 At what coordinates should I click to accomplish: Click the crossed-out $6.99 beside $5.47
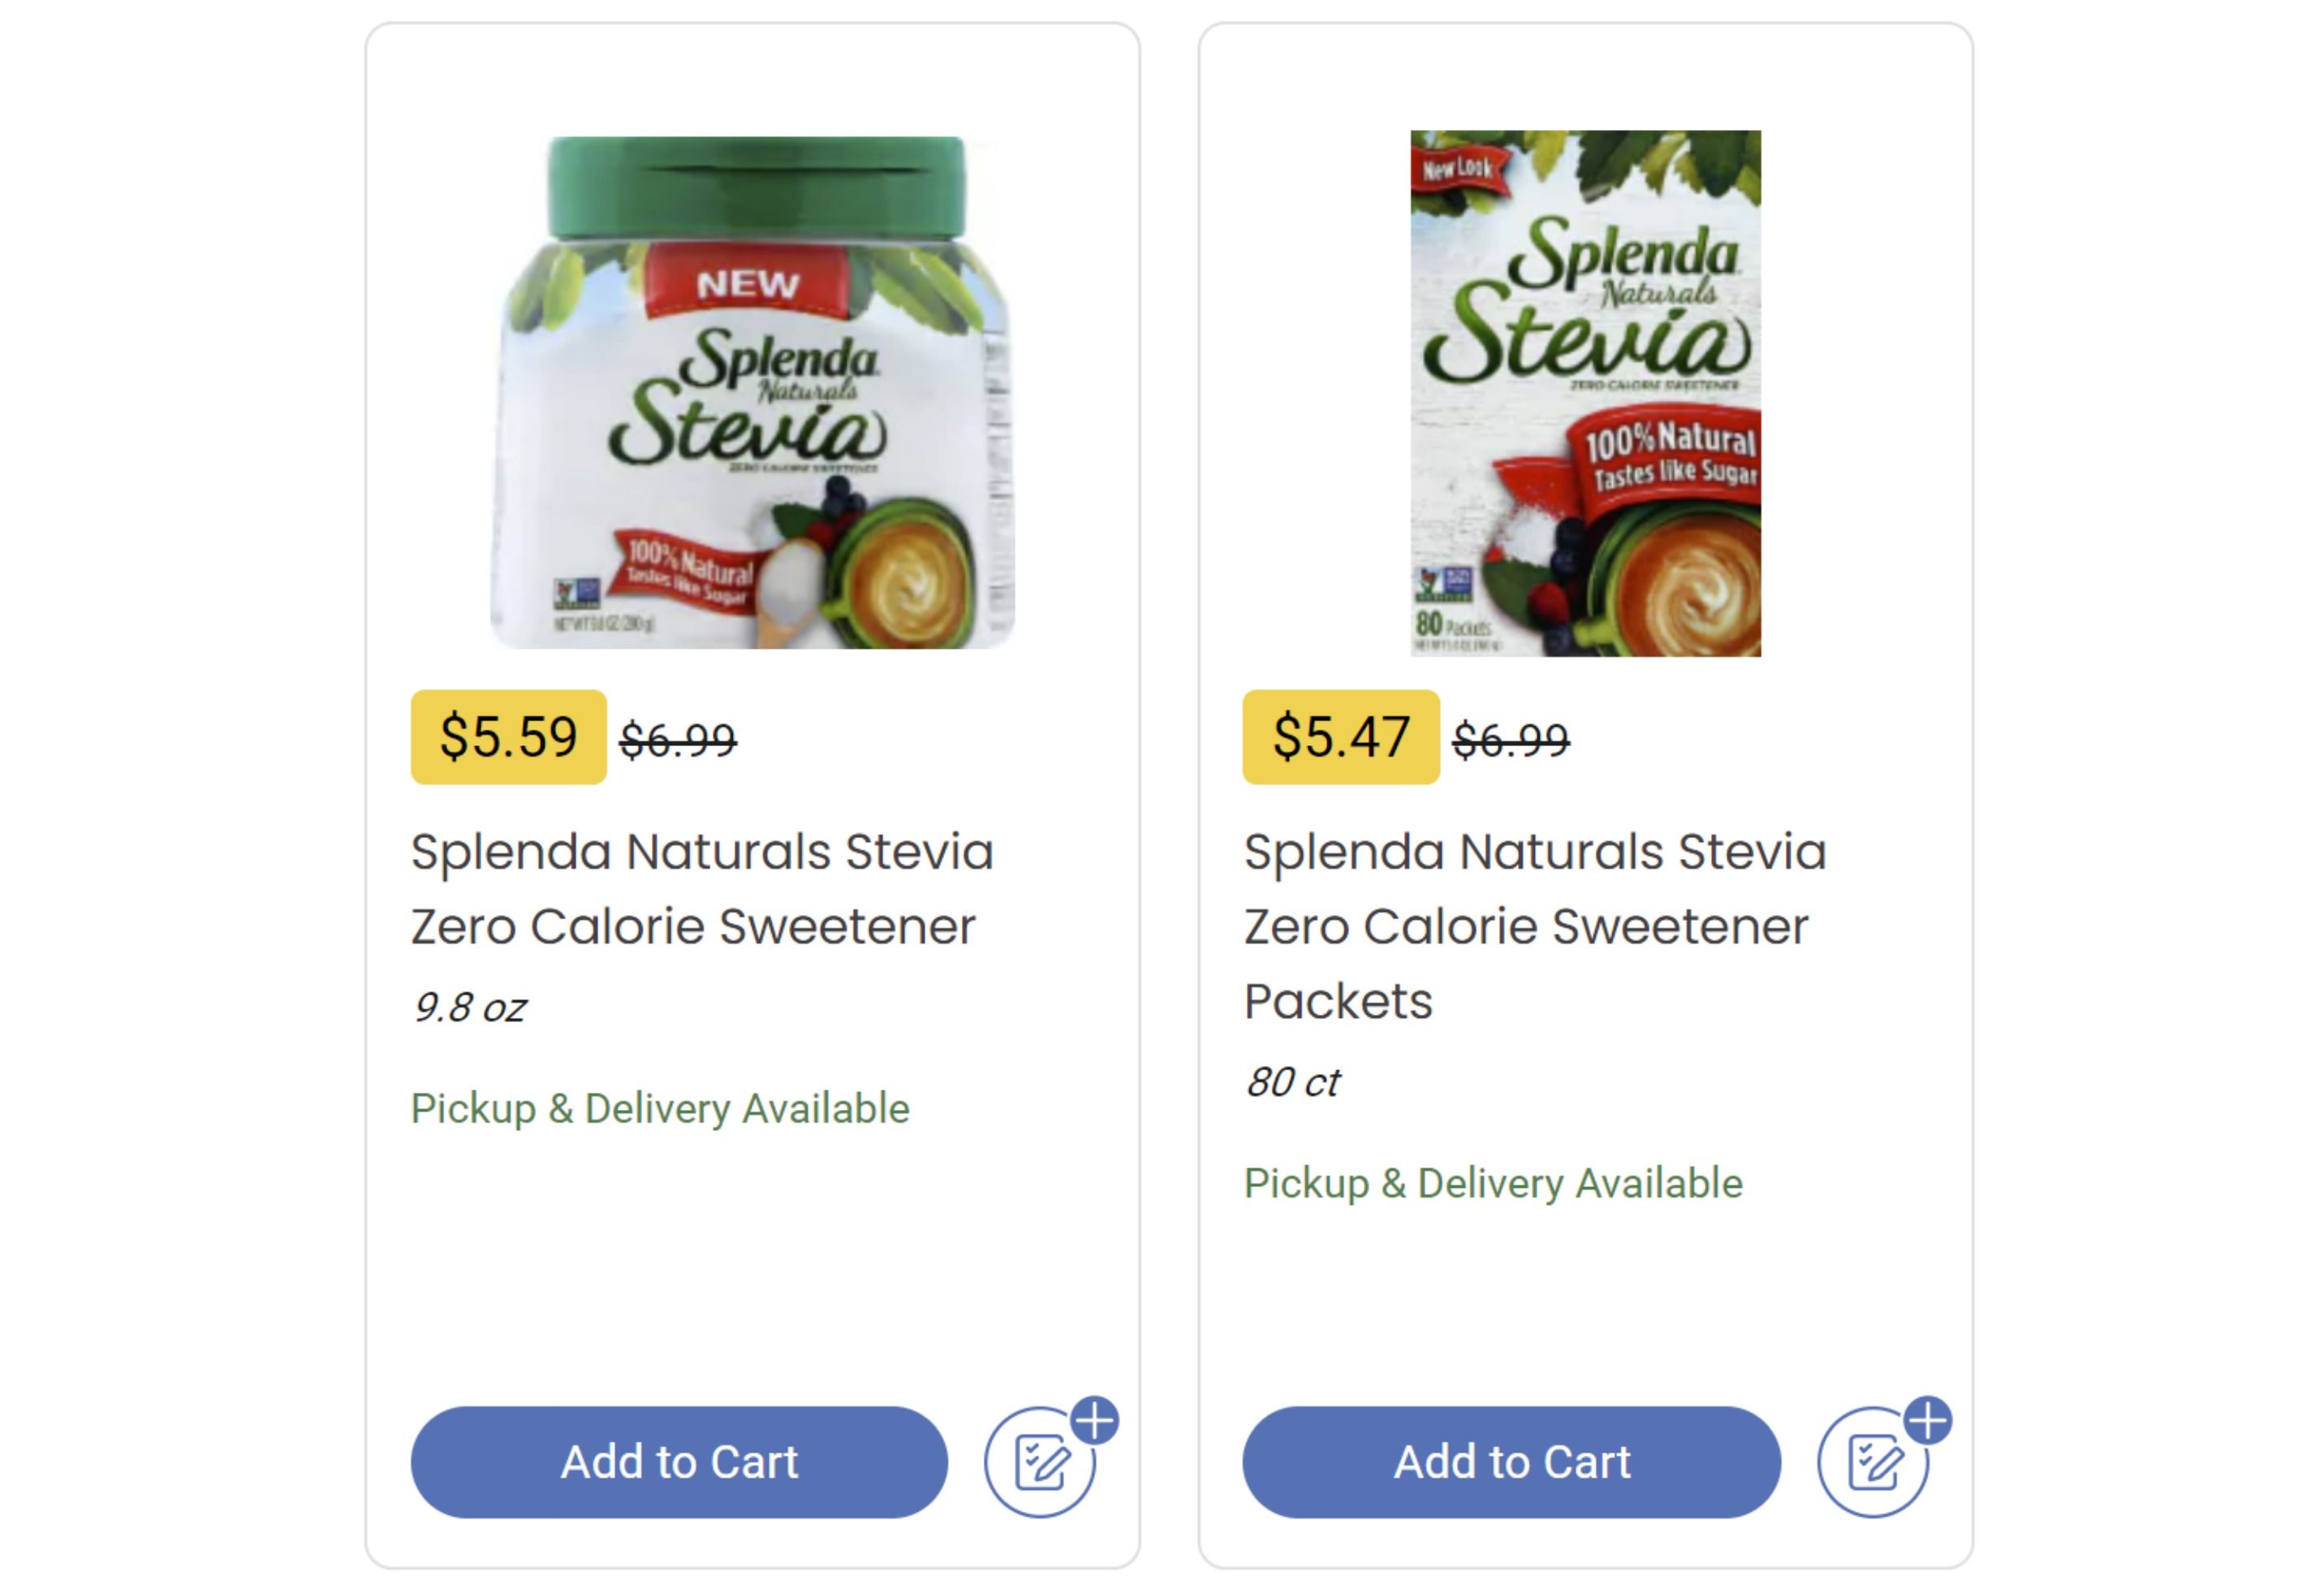(x=1510, y=740)
